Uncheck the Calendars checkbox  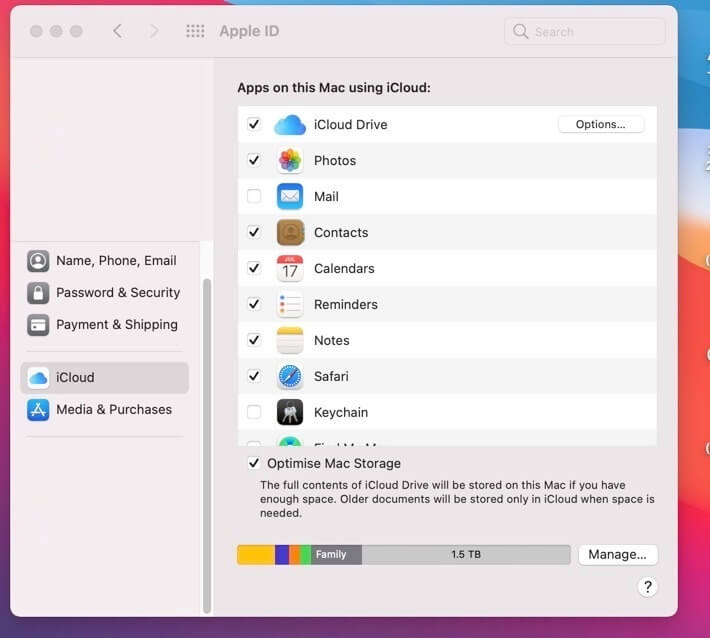254,268
